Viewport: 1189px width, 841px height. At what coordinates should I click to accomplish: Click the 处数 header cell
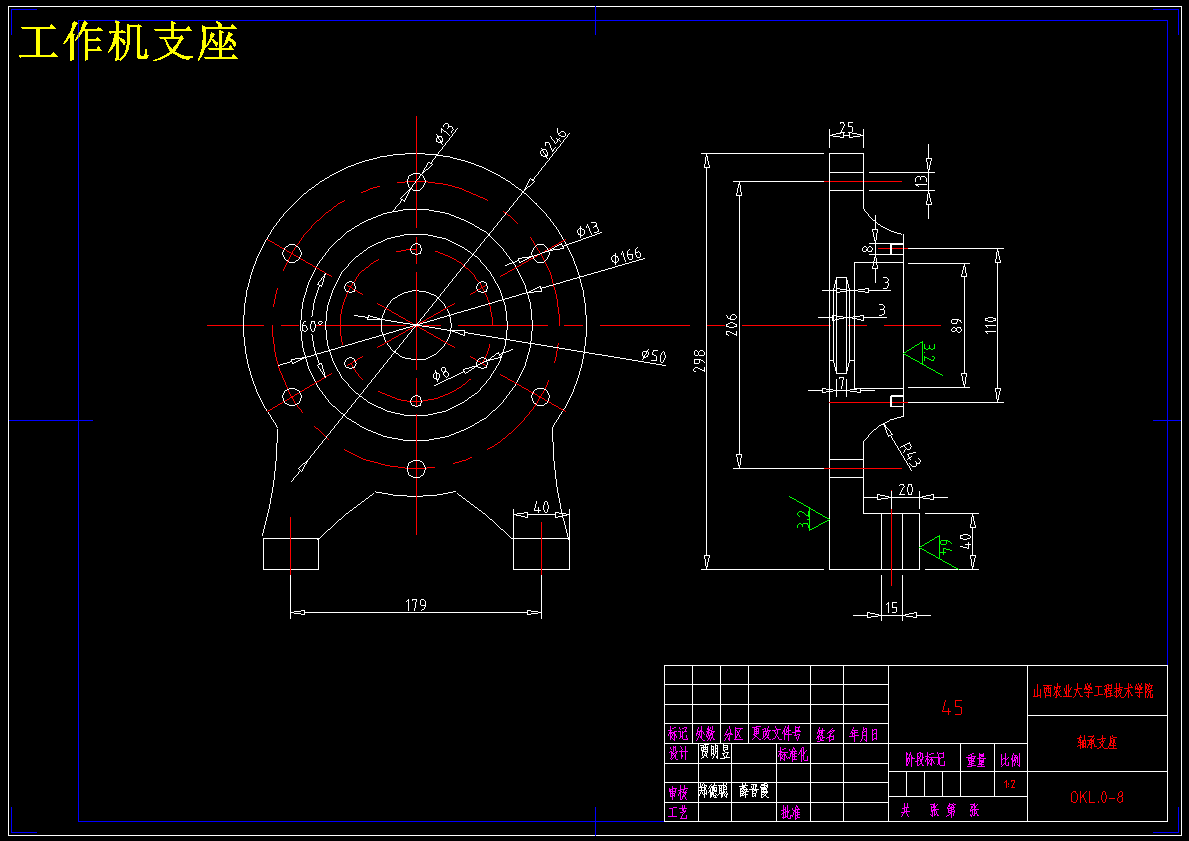(706, 734)
